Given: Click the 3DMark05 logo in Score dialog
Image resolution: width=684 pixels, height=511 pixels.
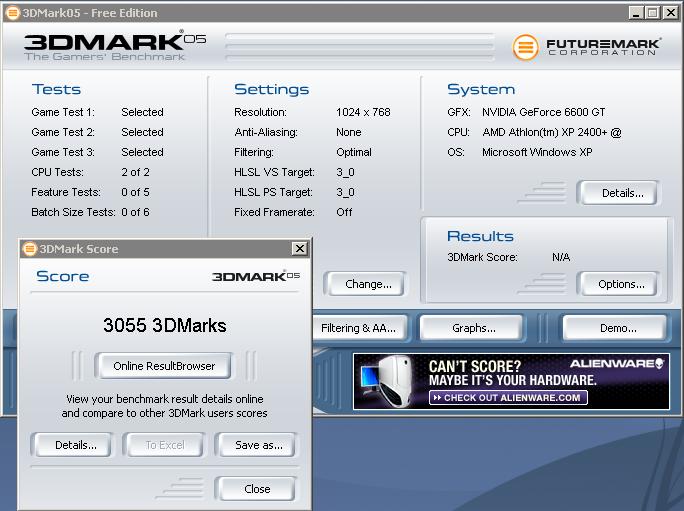Looking at the screenshot, I should [x=256, y=276].
